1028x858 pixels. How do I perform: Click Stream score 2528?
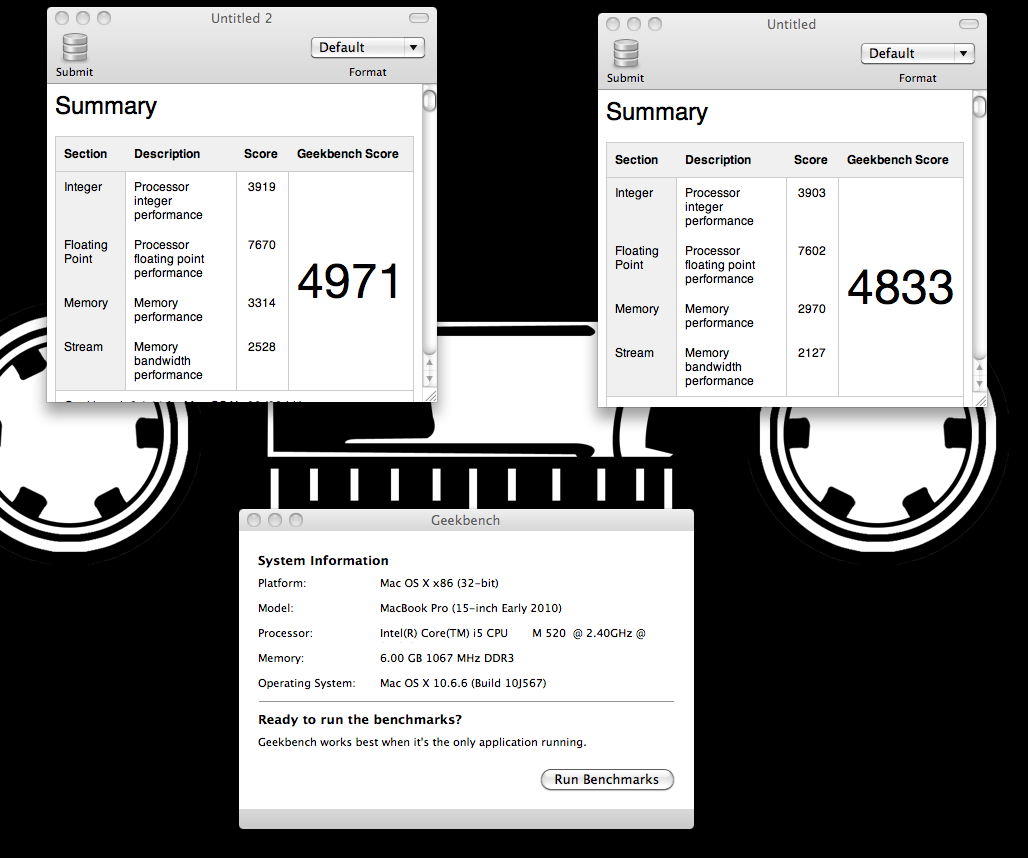coord(262,347)
